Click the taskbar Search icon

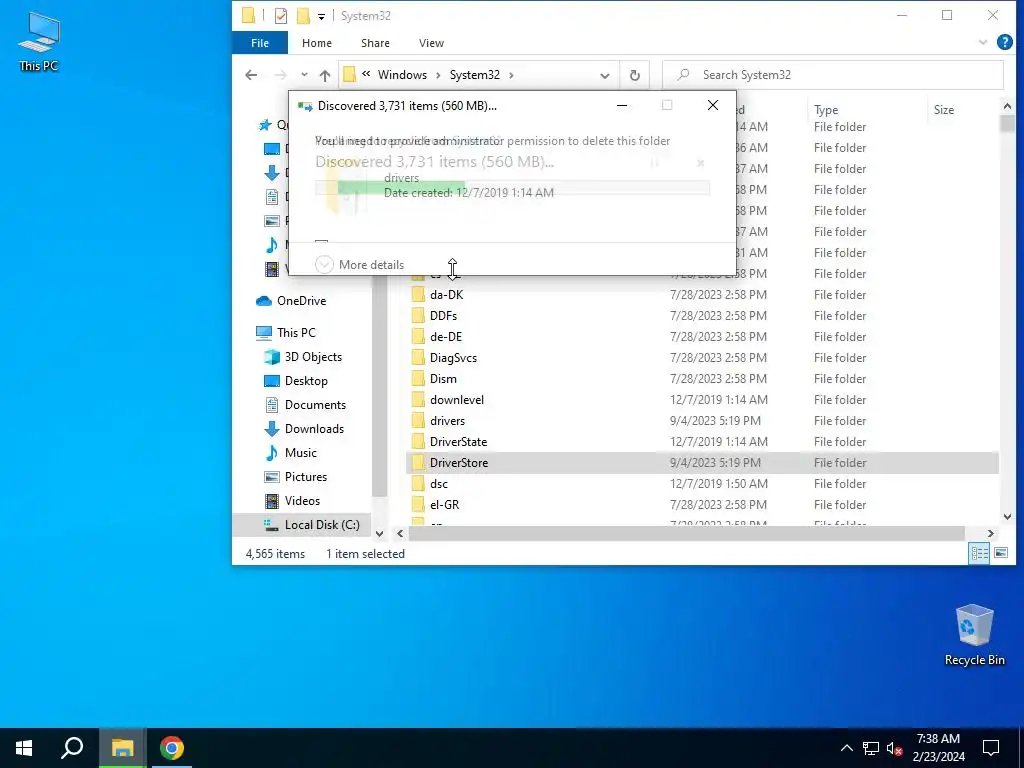[x=72, y=748]
